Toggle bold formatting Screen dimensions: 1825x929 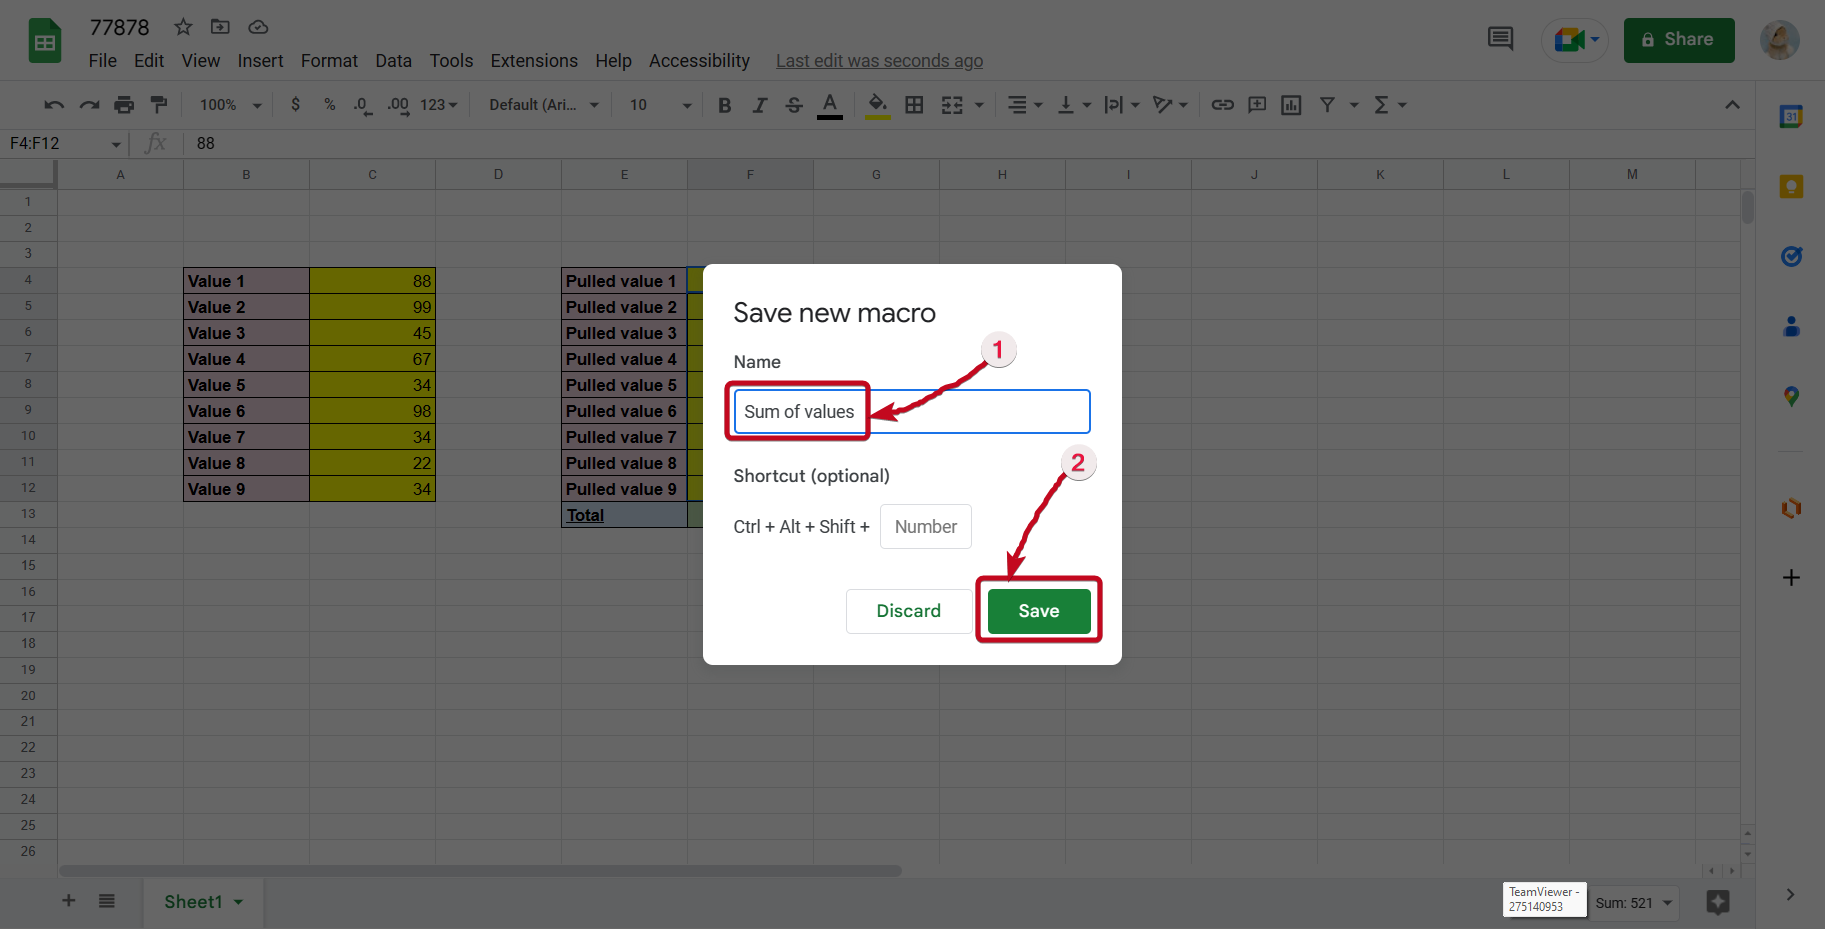point(724,104)
